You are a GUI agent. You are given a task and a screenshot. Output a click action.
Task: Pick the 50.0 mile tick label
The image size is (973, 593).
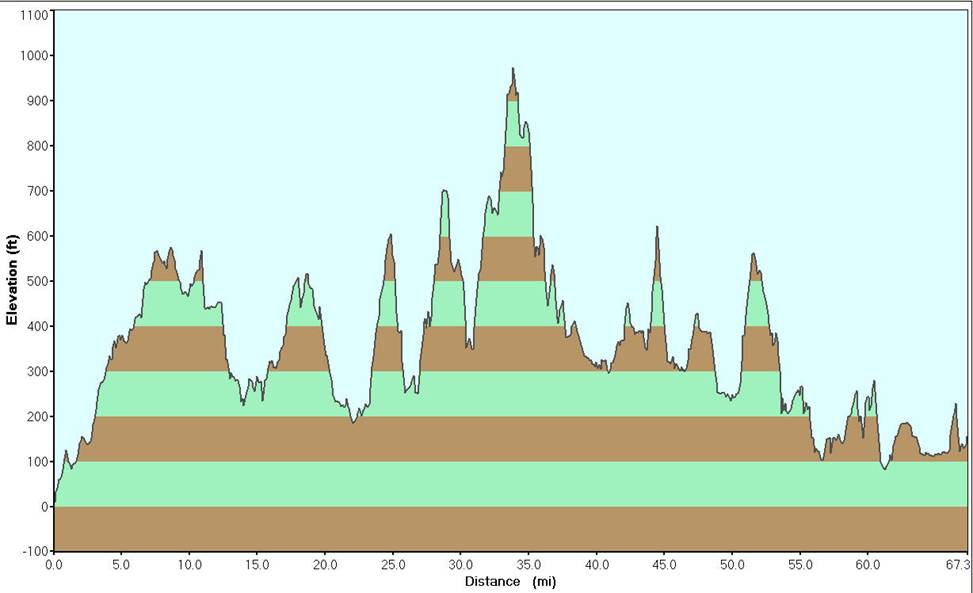coord(732,565)
